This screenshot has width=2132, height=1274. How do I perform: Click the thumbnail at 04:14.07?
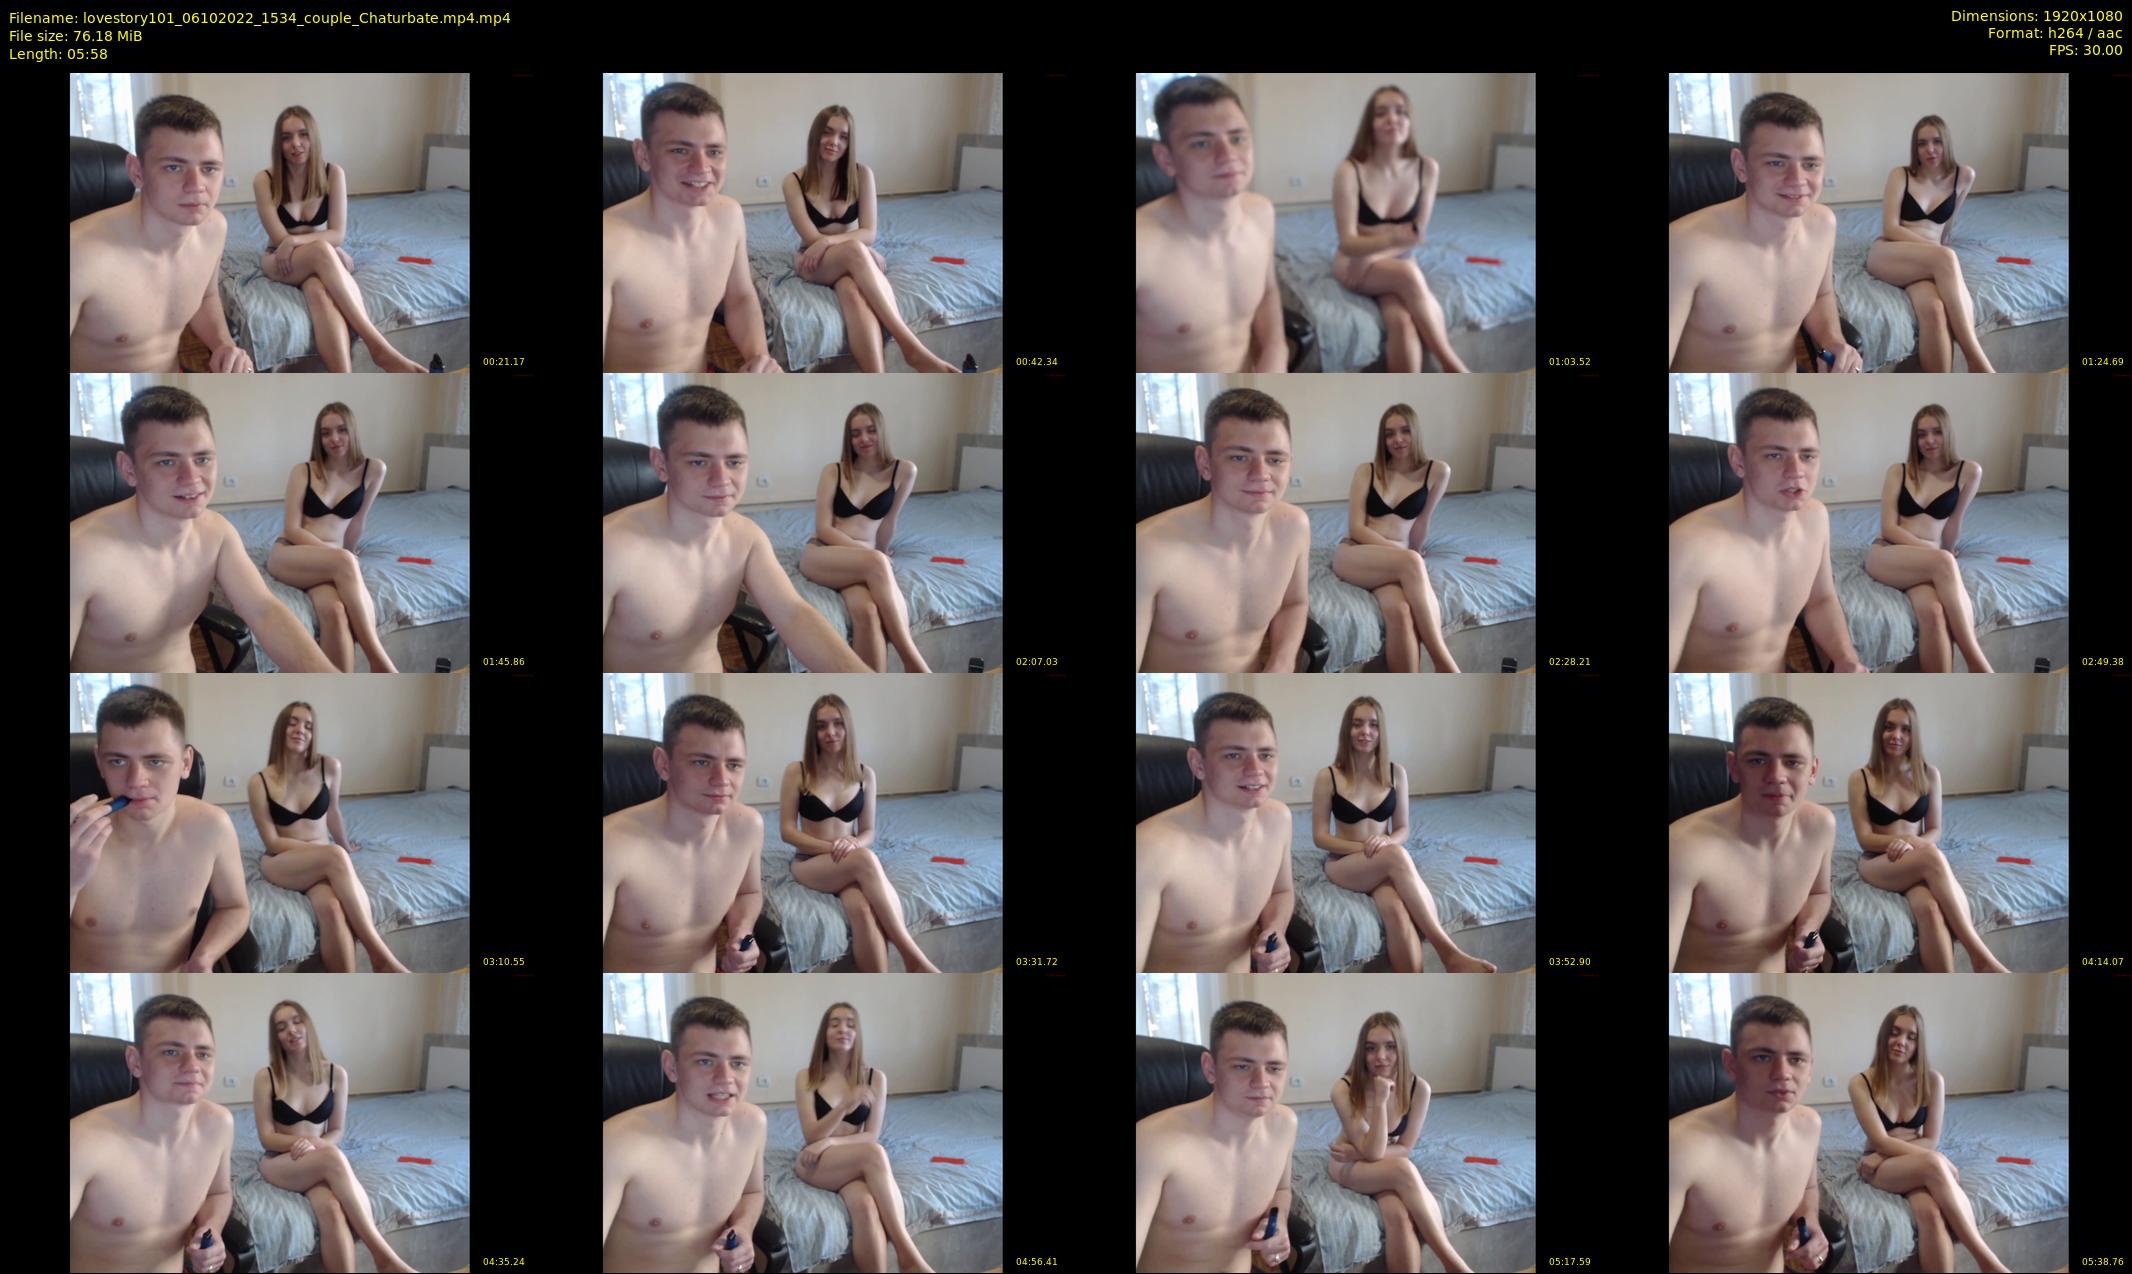pyautogui.click(x=1868, y=822)
